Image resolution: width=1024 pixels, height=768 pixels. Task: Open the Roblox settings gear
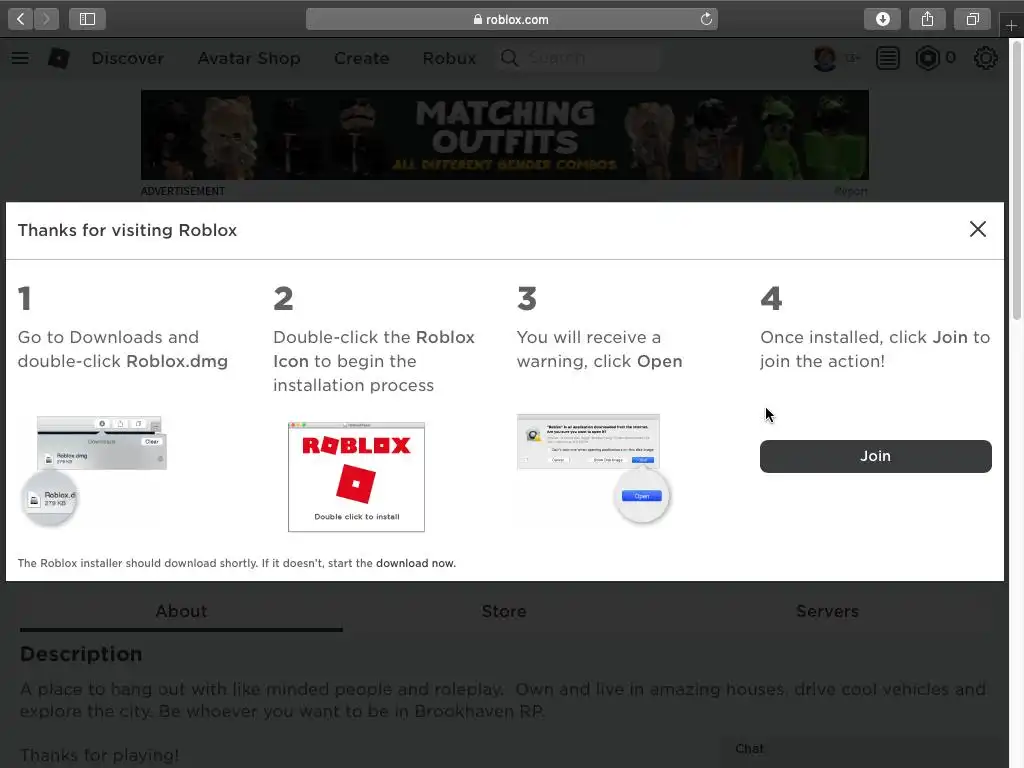985,58
